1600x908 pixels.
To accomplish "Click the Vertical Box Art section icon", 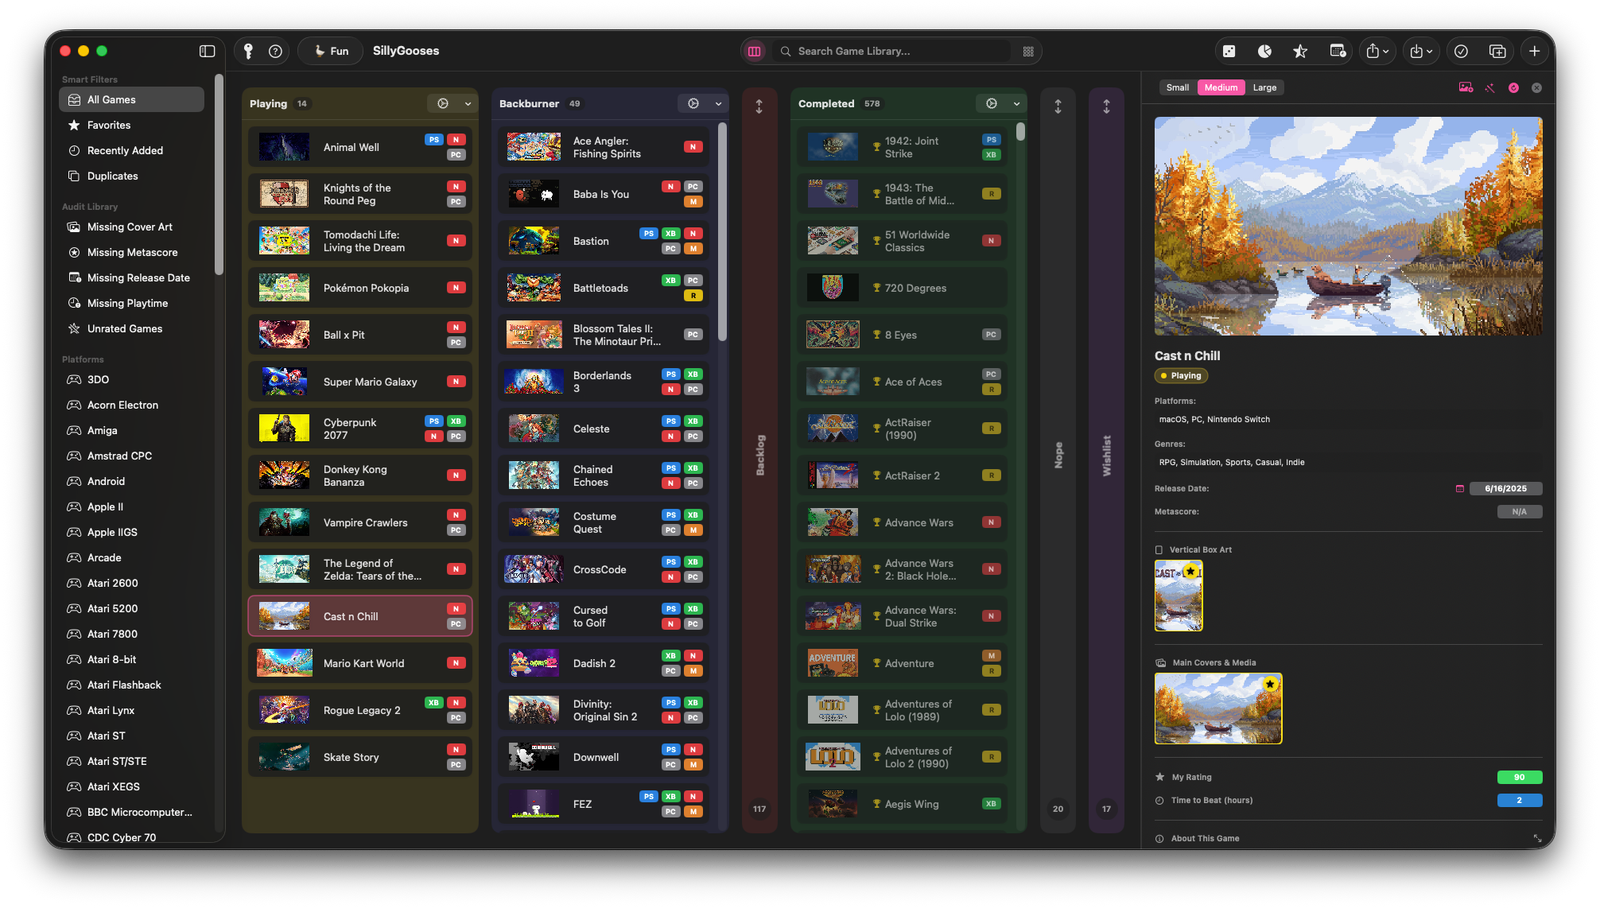I will coord(1160,550).
